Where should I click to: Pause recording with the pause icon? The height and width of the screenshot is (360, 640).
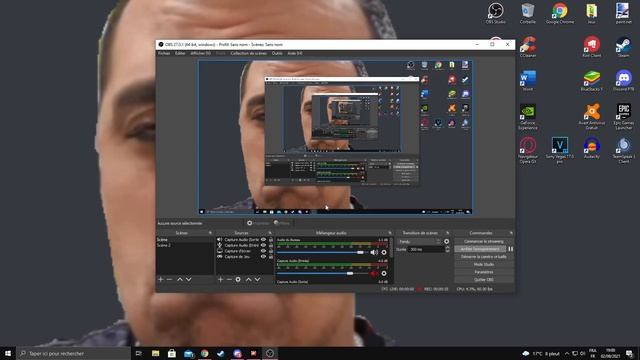pyautogui.click(x=511, y=249)
